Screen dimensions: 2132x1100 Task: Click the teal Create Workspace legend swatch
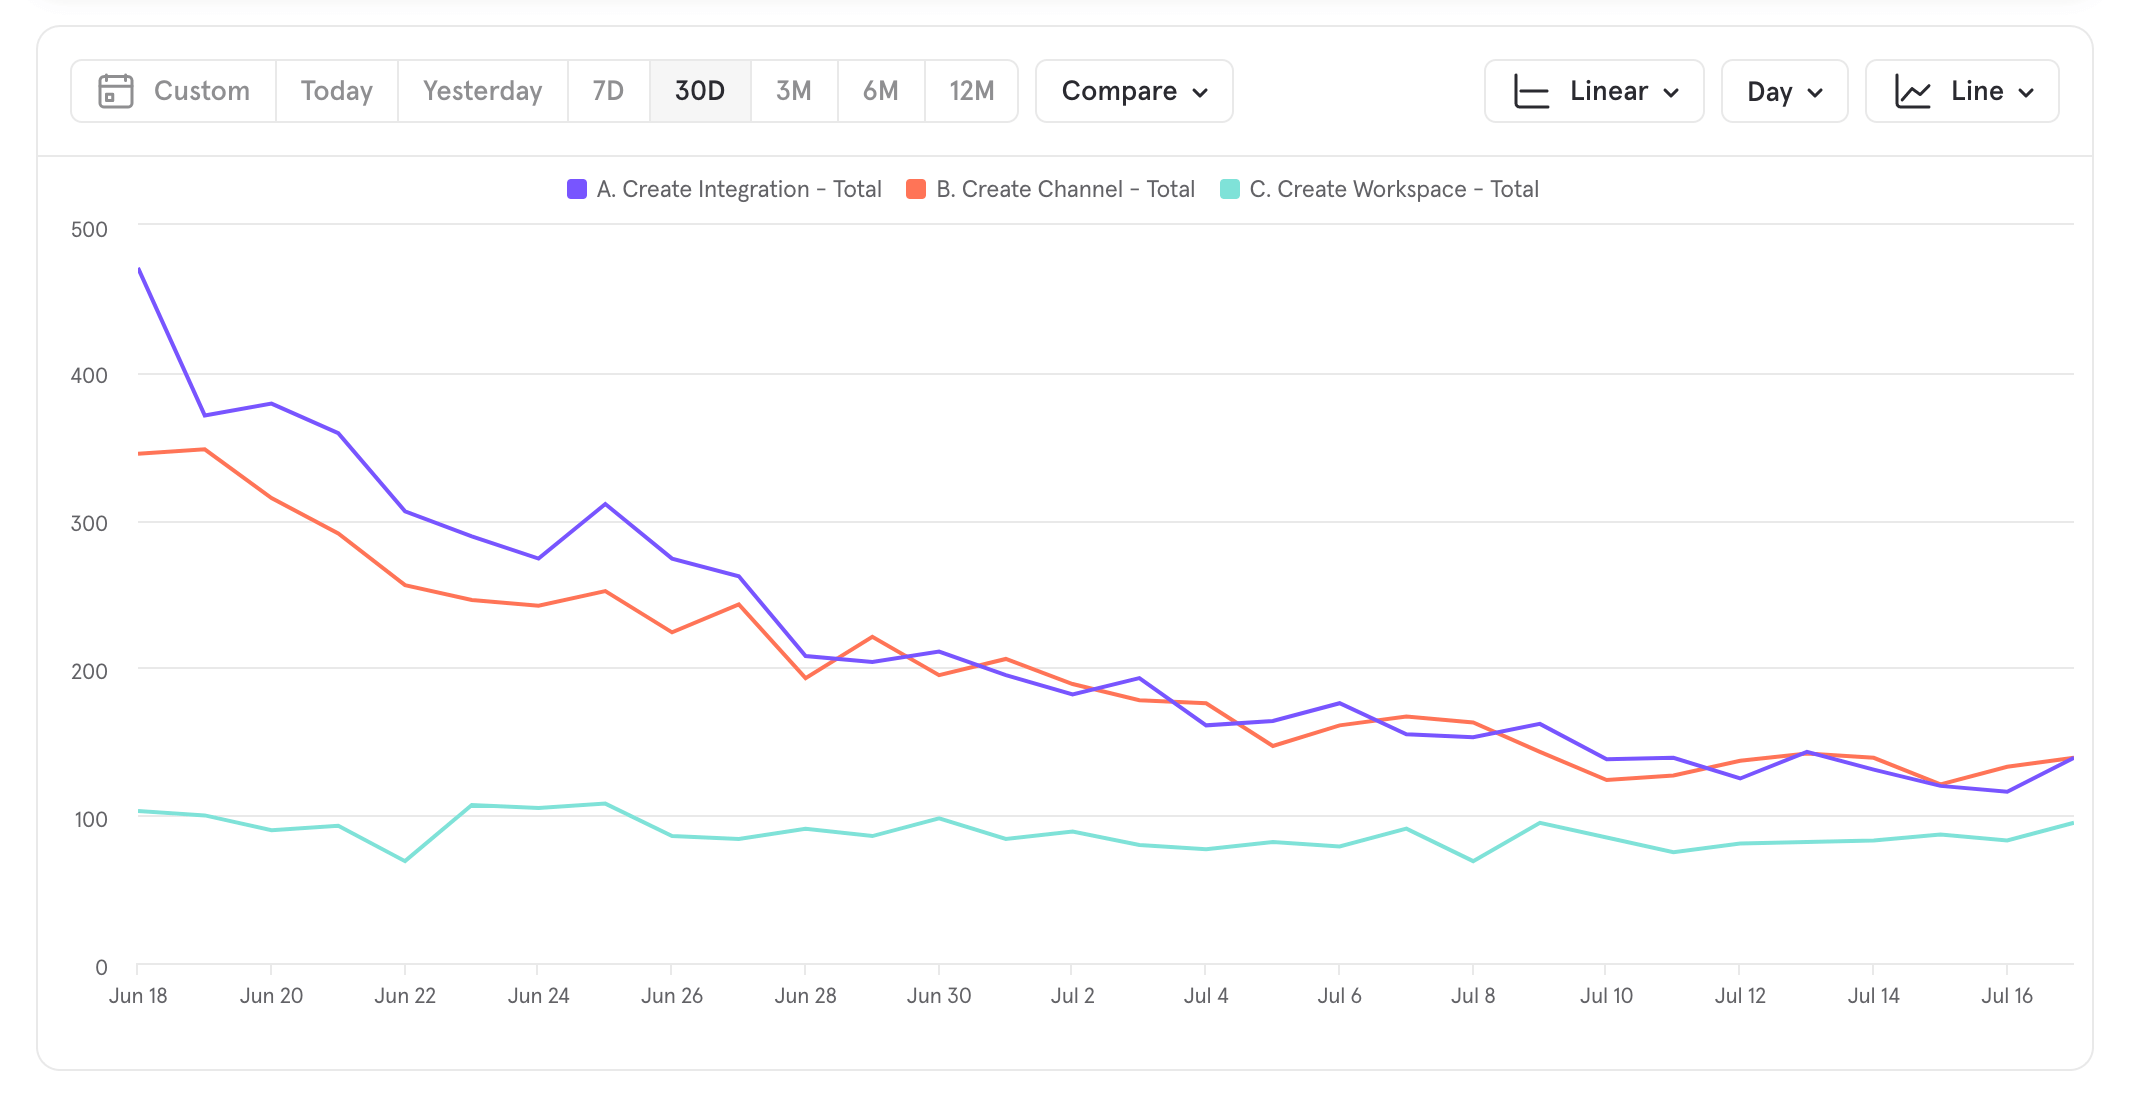click(x=1230, y=189)
